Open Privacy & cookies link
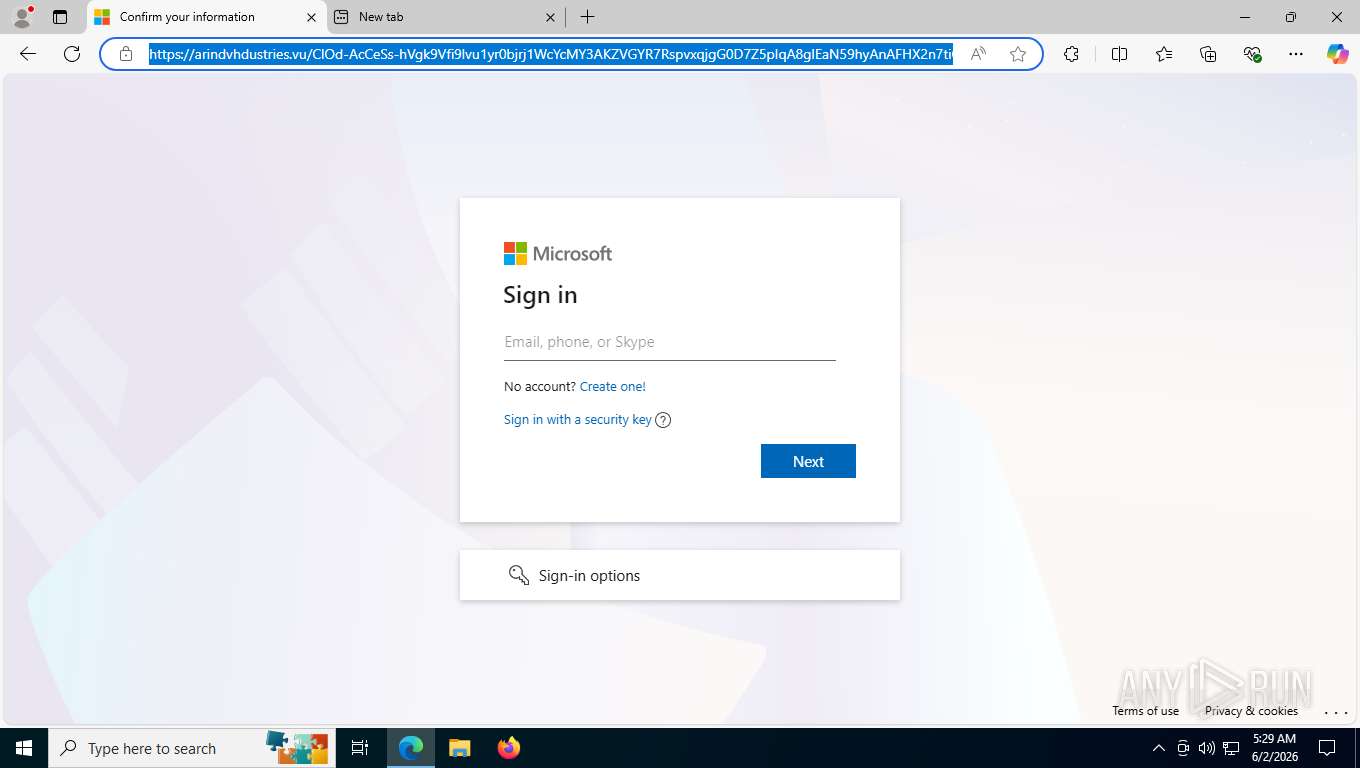The width and height of the screenshot is (1360, 768). (1251, 711)
